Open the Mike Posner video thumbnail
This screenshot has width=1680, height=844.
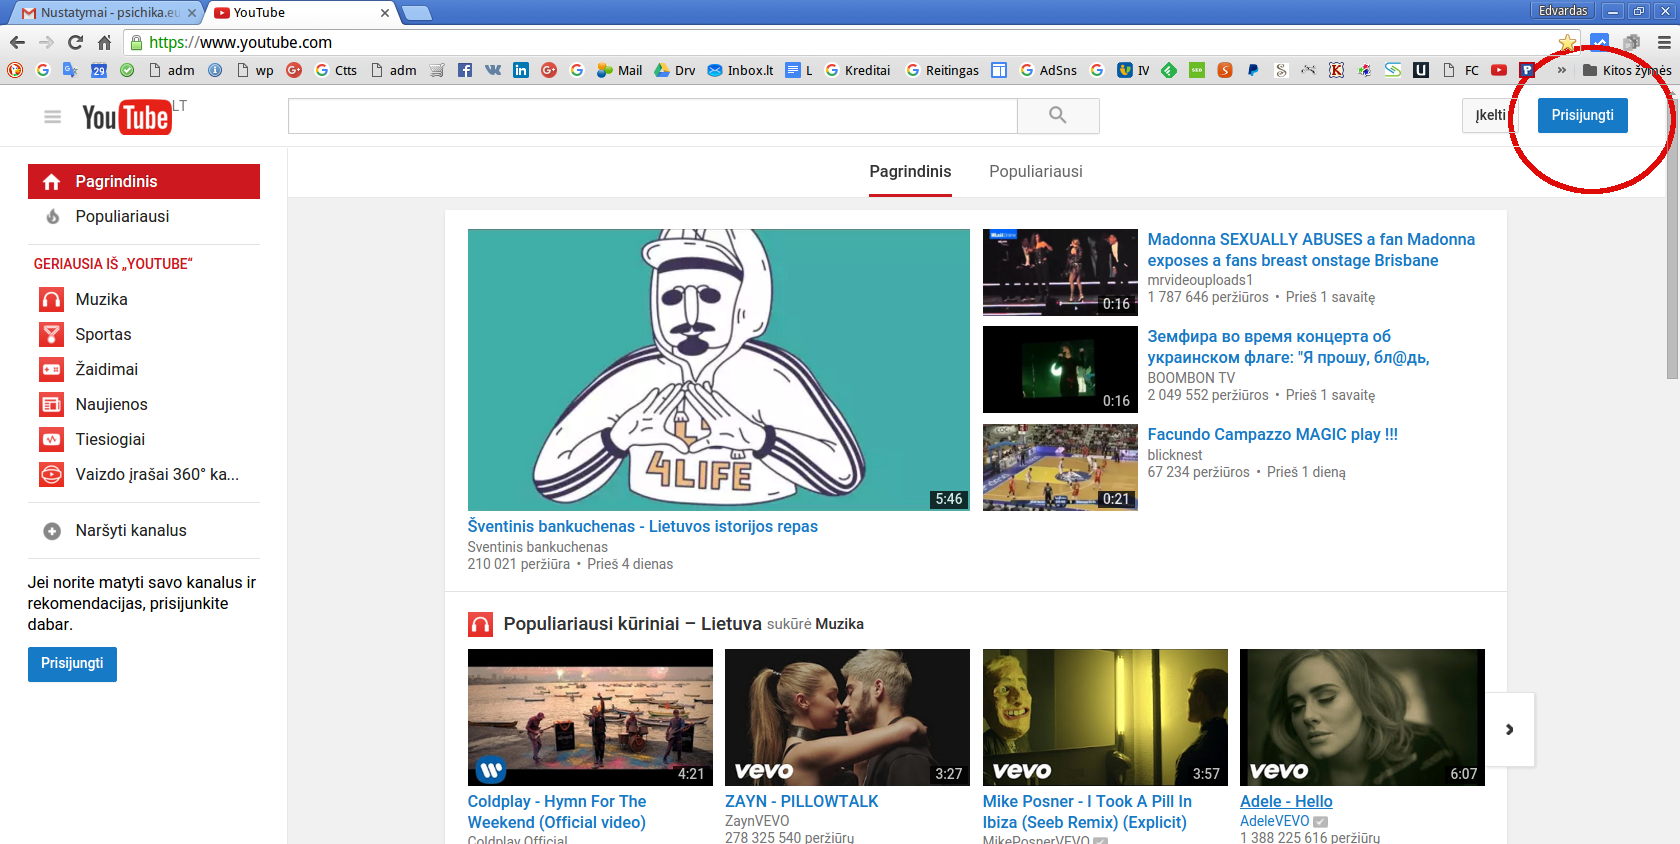pyautogui.click(x=1105, y=717)
